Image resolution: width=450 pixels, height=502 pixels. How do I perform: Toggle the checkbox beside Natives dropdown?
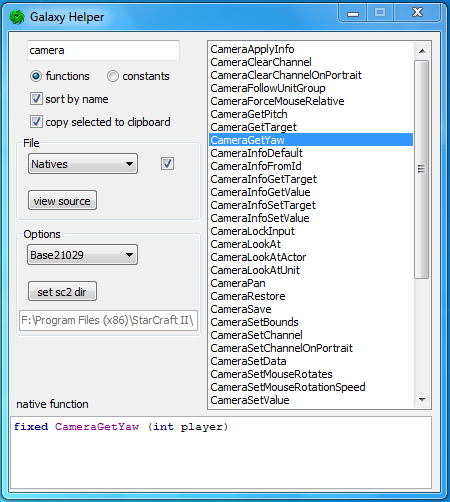(x=167, y=163)
